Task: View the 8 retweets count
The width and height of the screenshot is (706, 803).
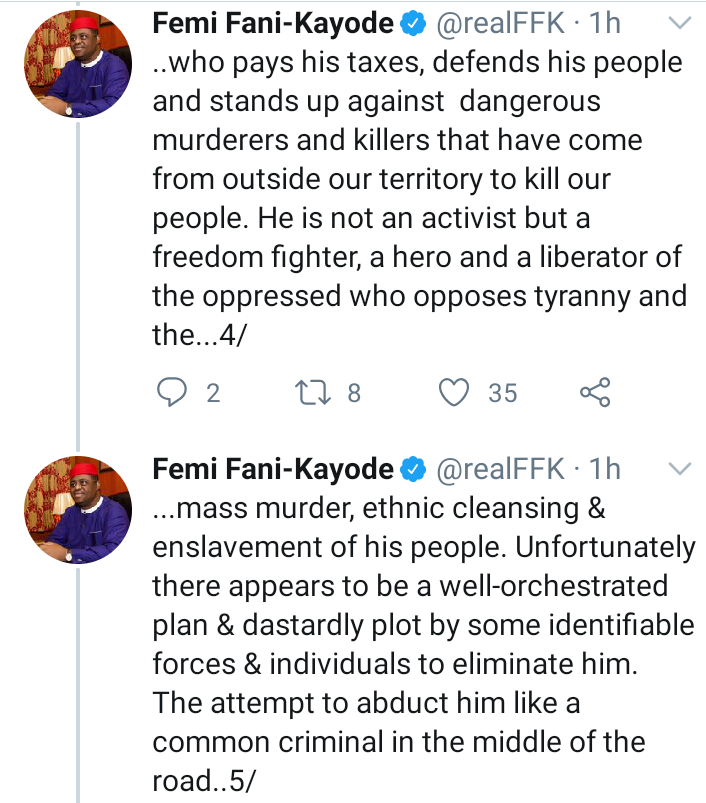Action: click(x=354, y=393)
